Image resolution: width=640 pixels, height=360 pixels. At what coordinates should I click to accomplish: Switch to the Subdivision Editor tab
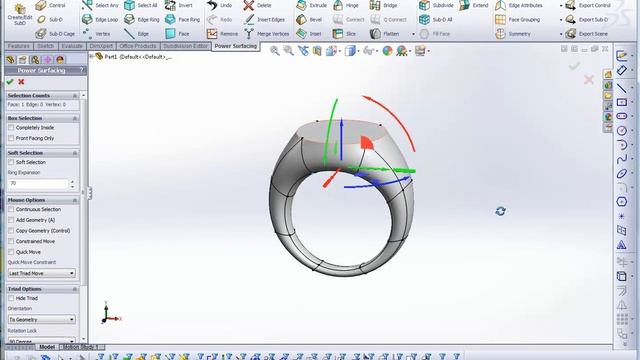[x=186, y=46]
